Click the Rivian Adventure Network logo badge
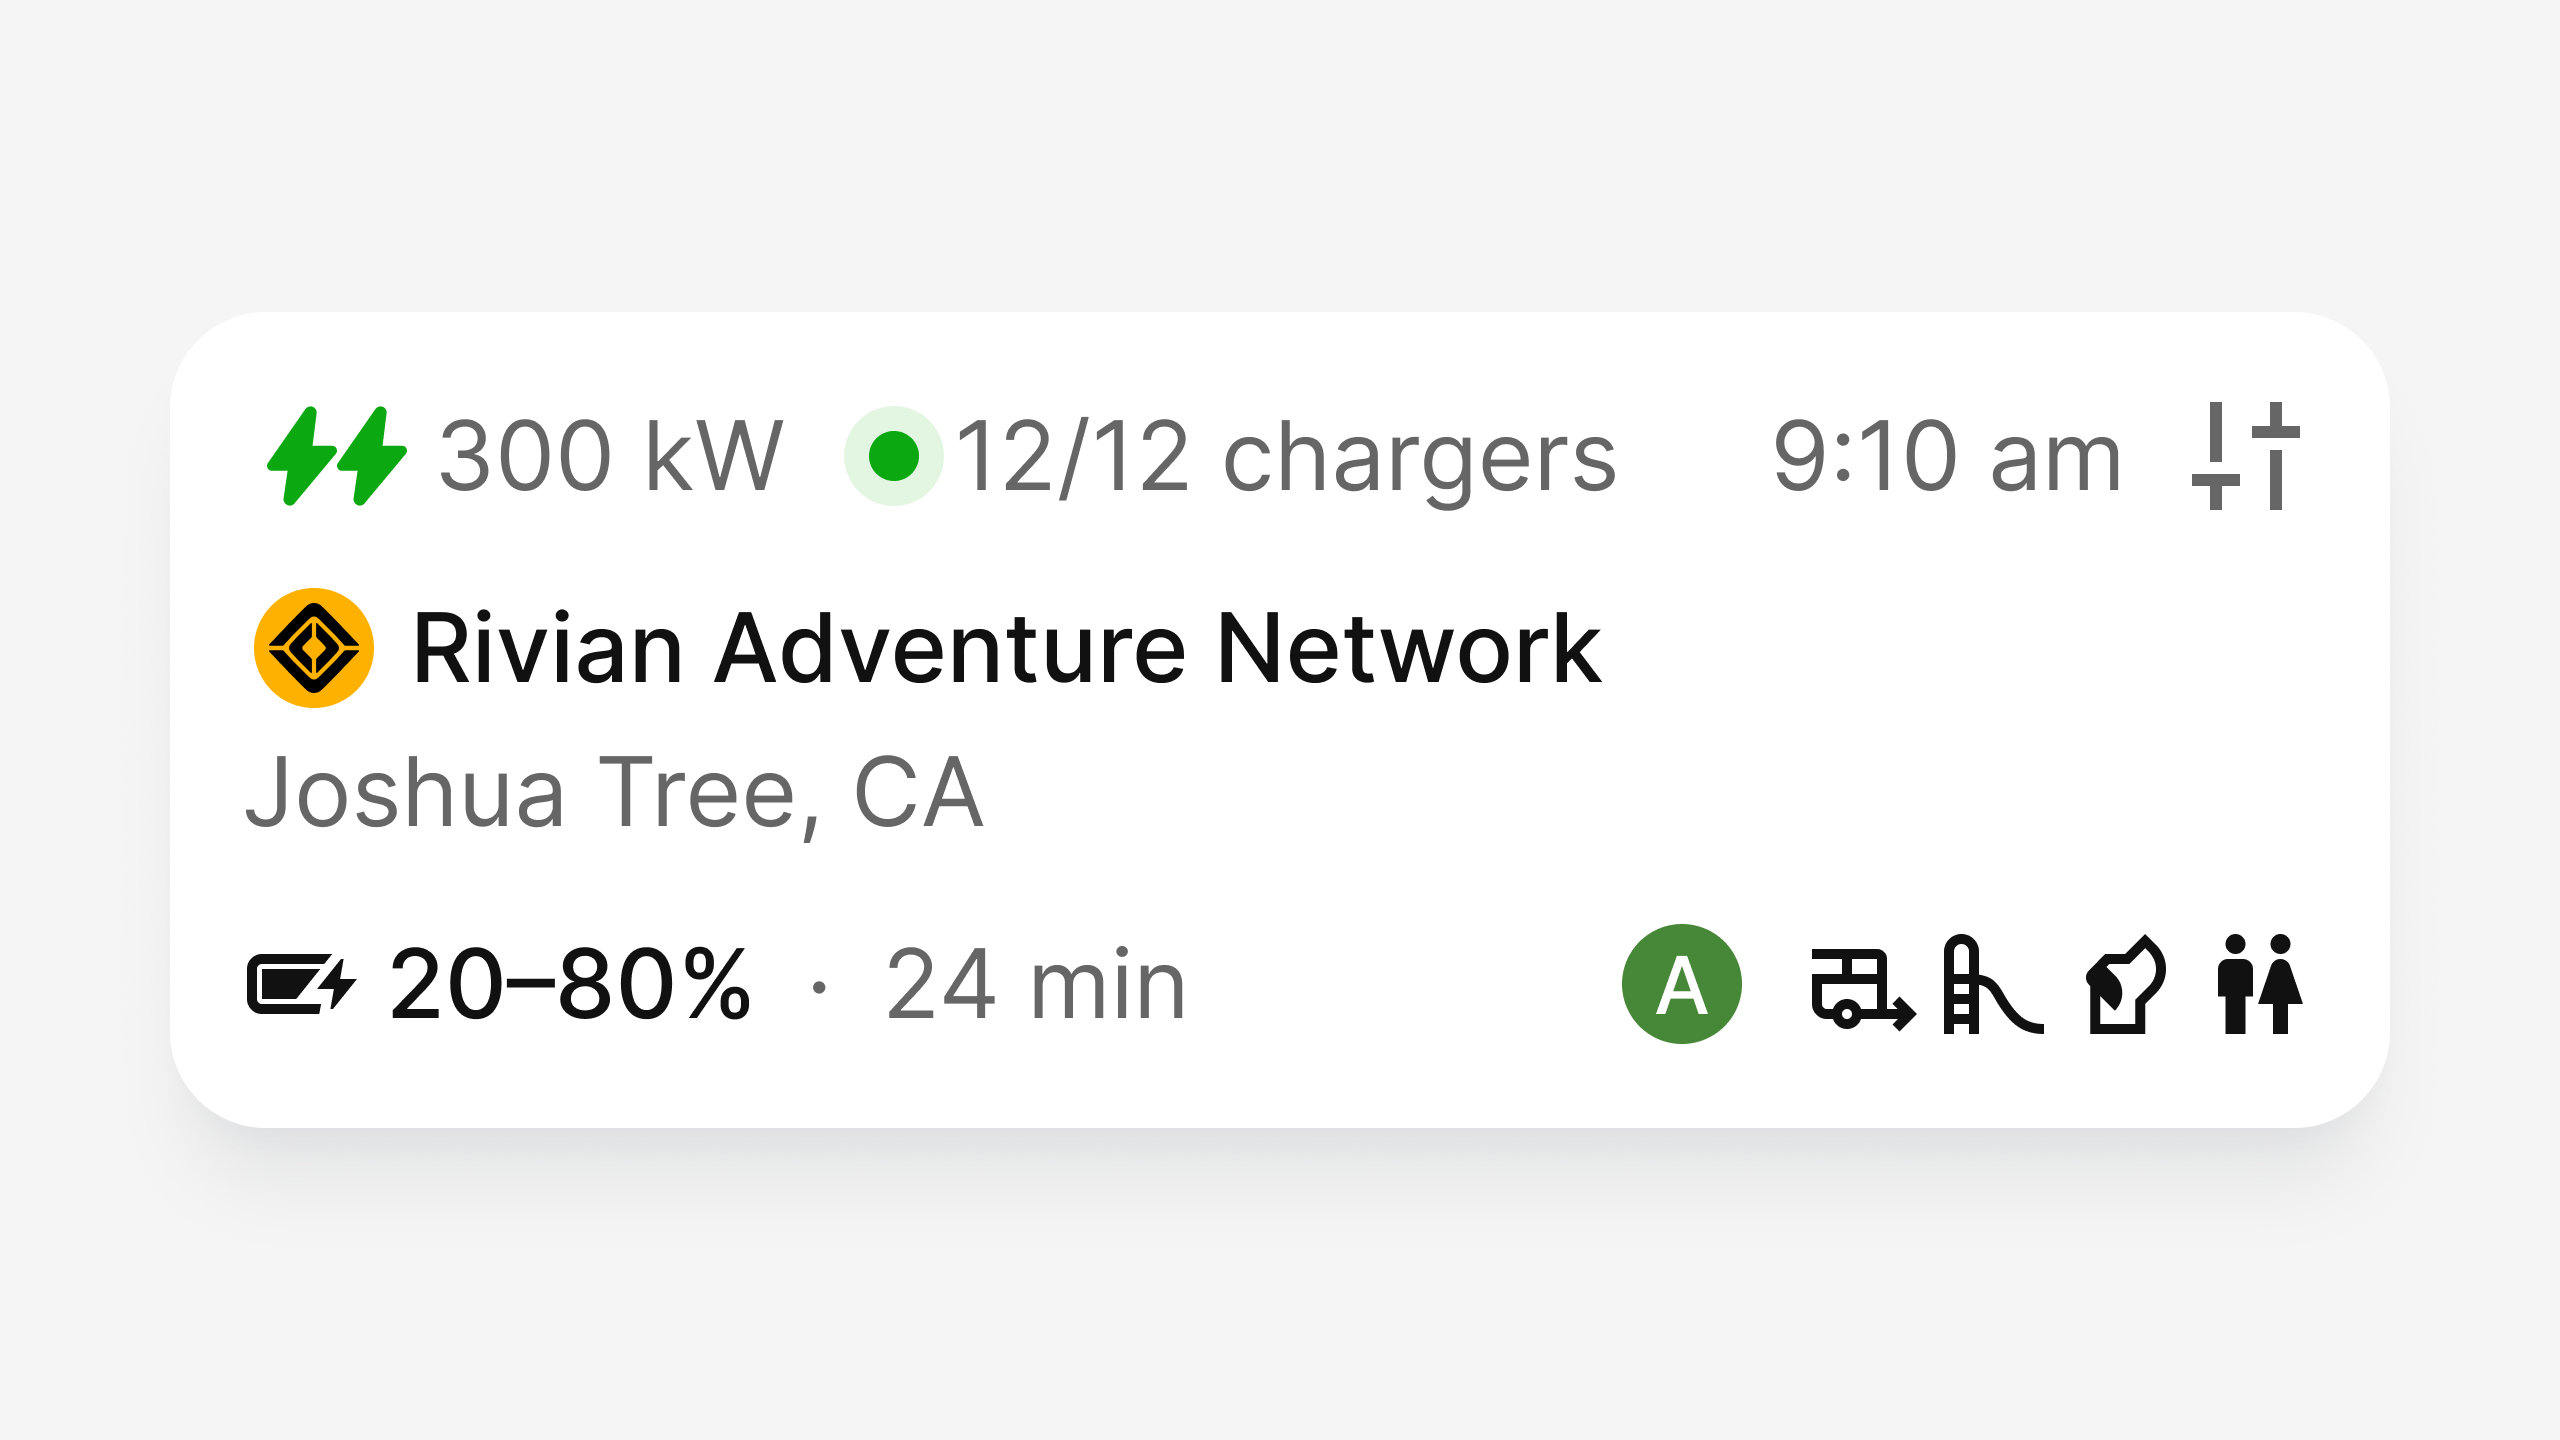Image resolution: width=2560 pixels, height=1440 pixels. tap(313, 648)
